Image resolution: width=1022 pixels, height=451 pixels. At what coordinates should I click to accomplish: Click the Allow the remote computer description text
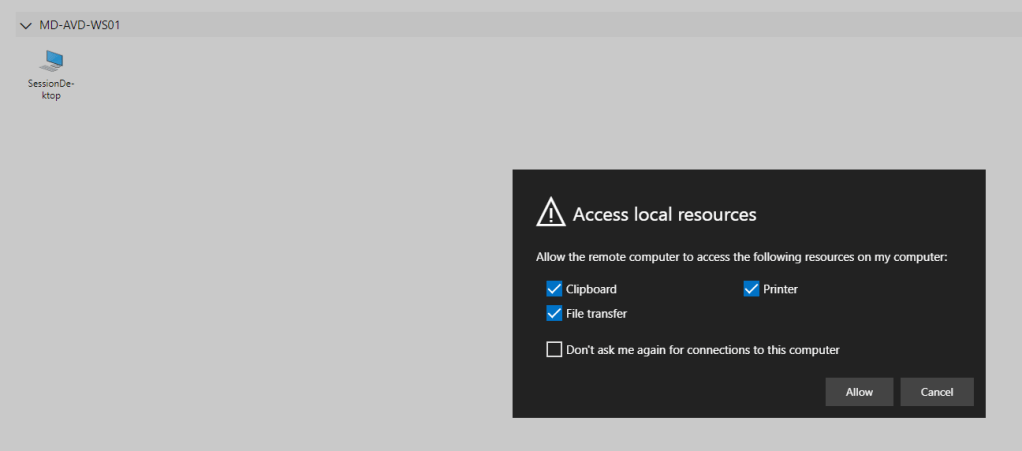point(741,257)
